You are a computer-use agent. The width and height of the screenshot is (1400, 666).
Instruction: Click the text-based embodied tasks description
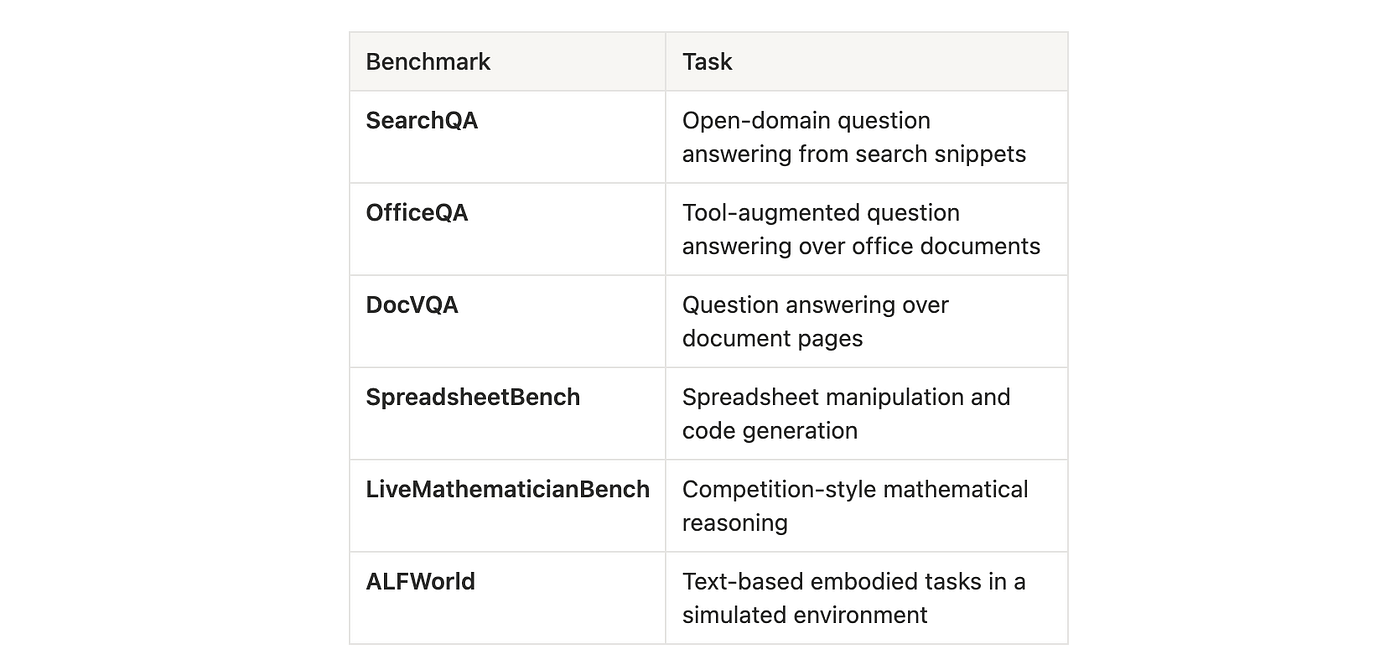point(854,597)
